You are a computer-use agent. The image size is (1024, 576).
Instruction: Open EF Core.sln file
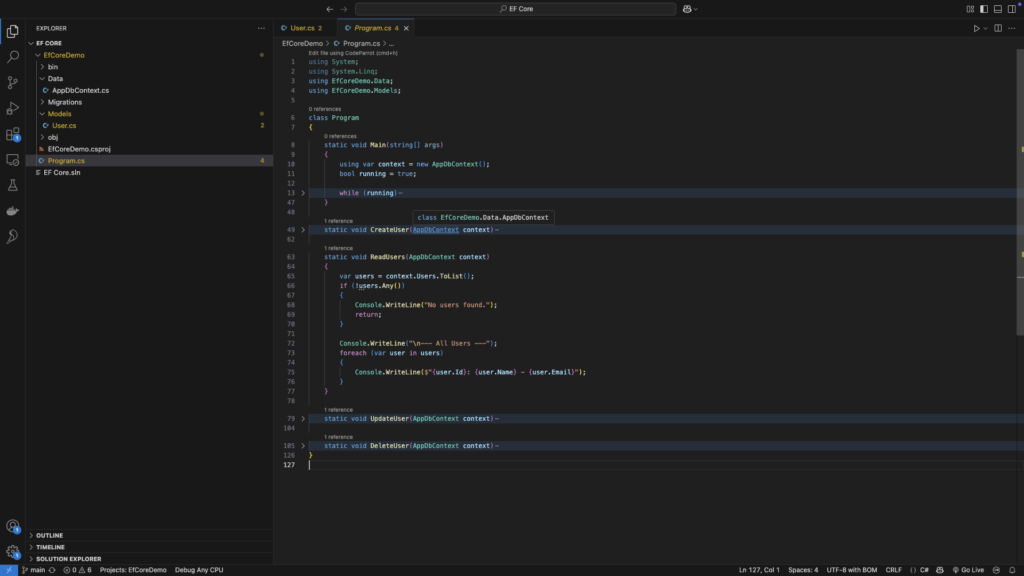point(62,172)
